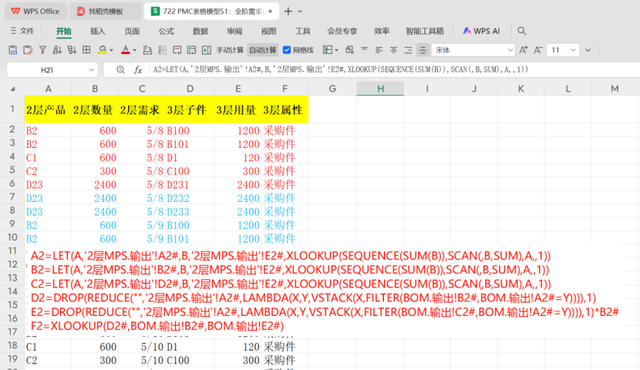Expand the name box H21 dropdown
Screen dimensions: 640x370
(x=91, y=70)
